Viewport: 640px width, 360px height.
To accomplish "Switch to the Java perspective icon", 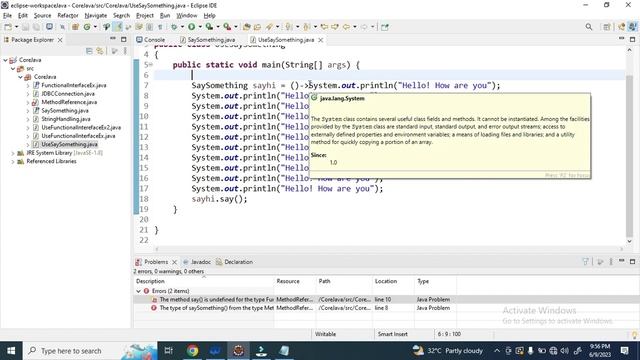I will point(632,27).
